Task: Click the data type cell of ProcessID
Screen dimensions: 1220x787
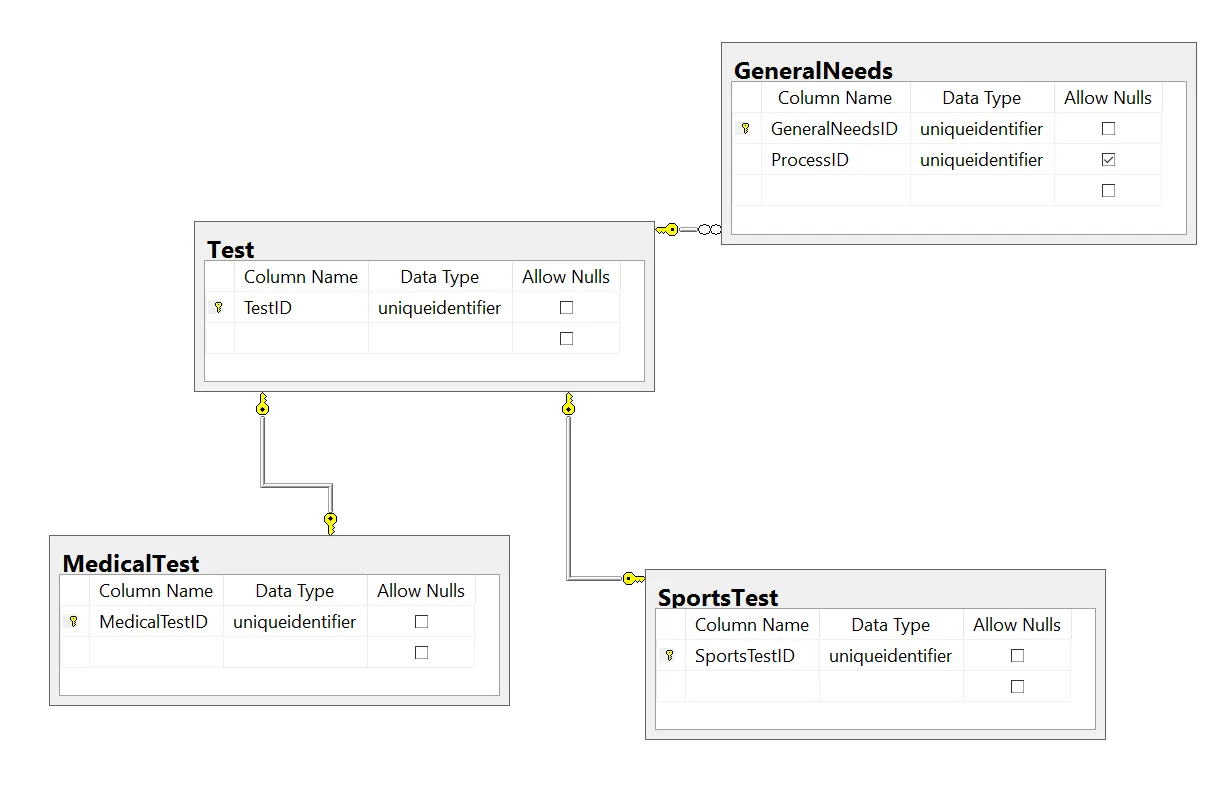Action: tap(982, 160)
